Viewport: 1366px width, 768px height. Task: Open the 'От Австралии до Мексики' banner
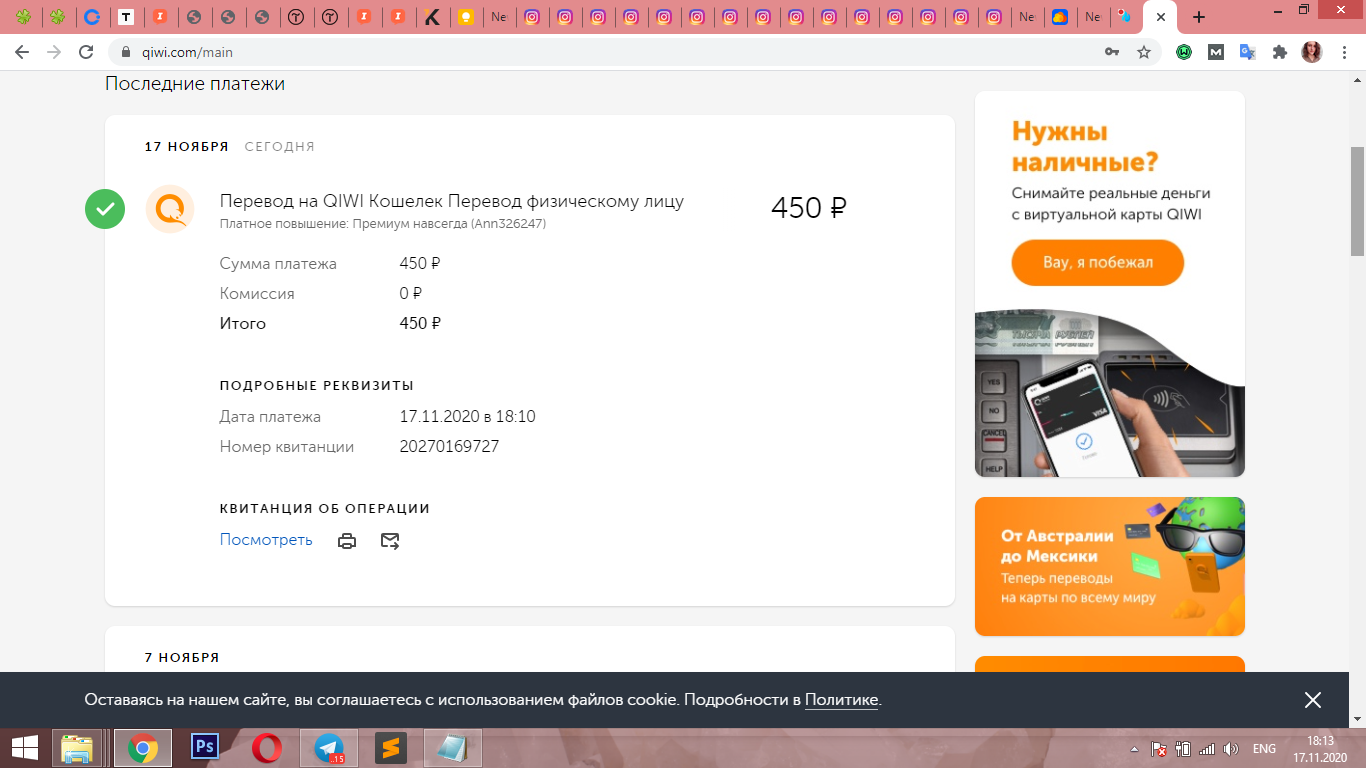point(1110,567)
